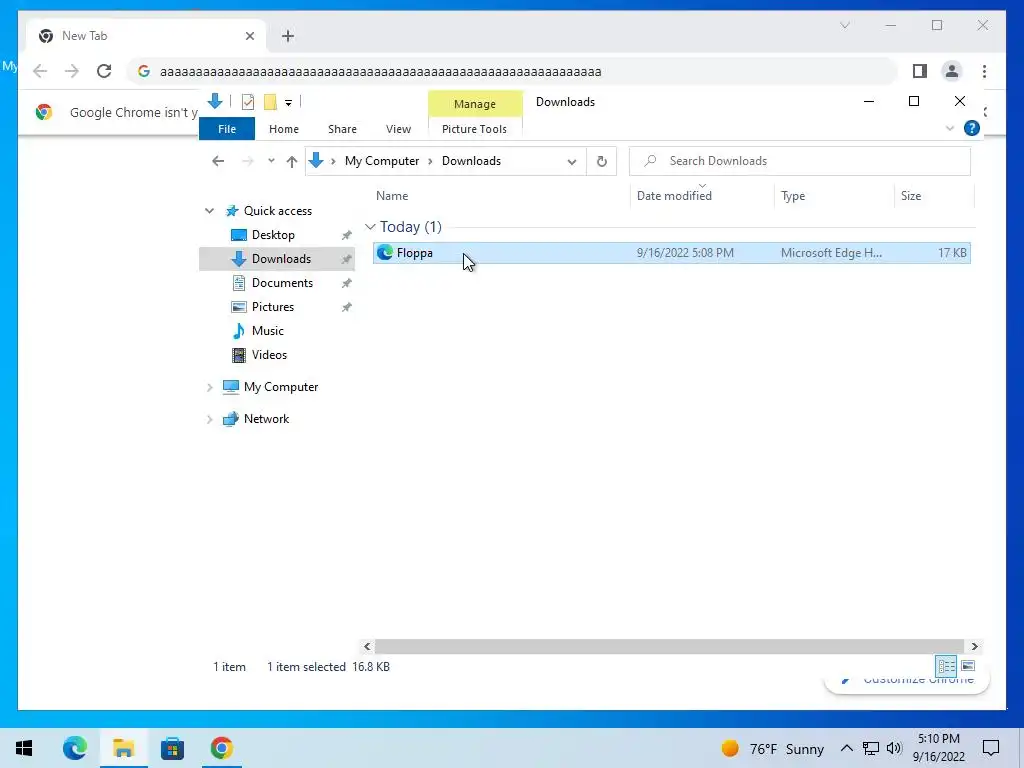This screenshot has height=768, width=1024.
Task: Collapse the Today (1) group
Action: [370, 227]
